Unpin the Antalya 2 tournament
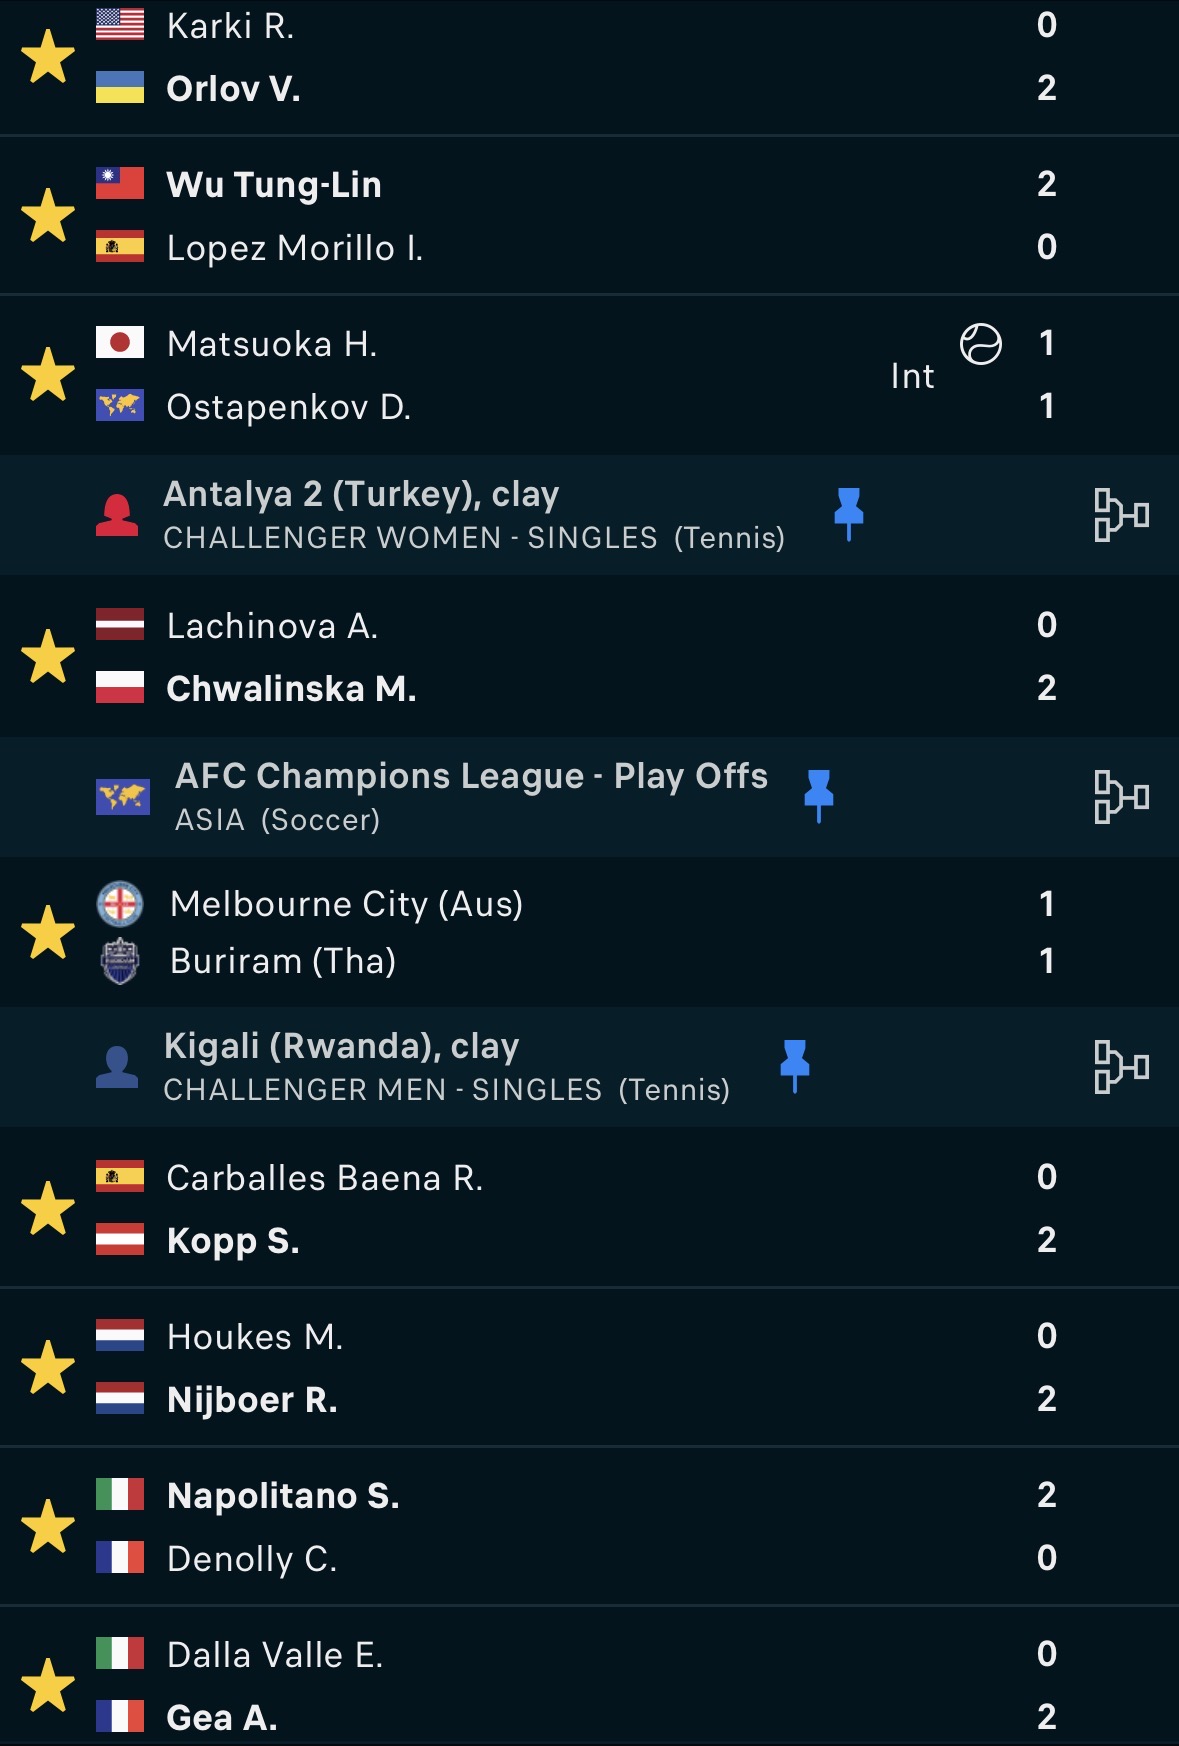The width and height of the screenshot is (1179, 1746). click(848, 514)
